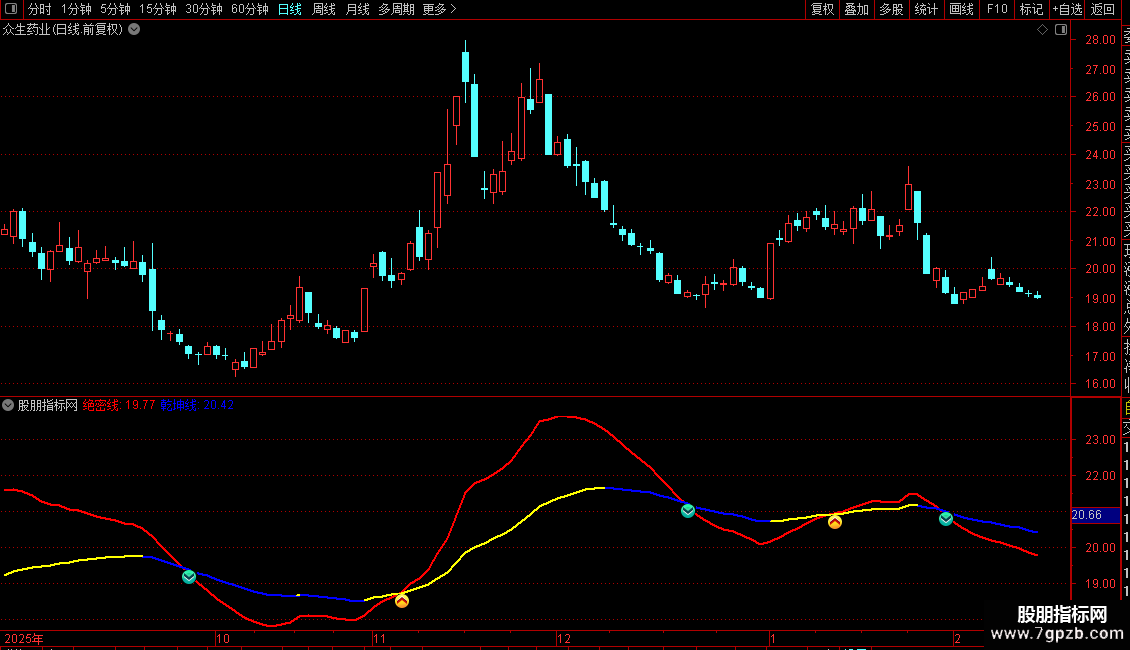1130x650 pixels.
Task: Click the month 11 marker on time axis
Action: [379, 638]
